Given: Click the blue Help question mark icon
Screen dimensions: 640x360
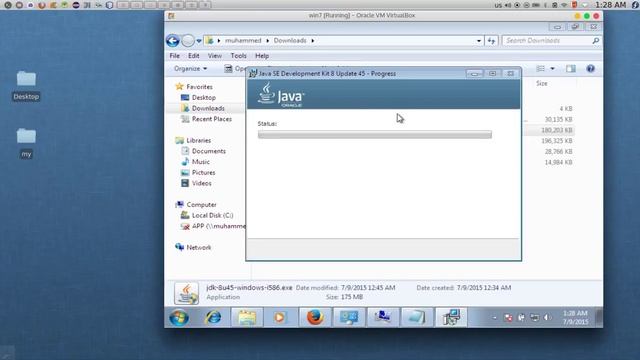Looking at the screenshot, I should point(590,69).
